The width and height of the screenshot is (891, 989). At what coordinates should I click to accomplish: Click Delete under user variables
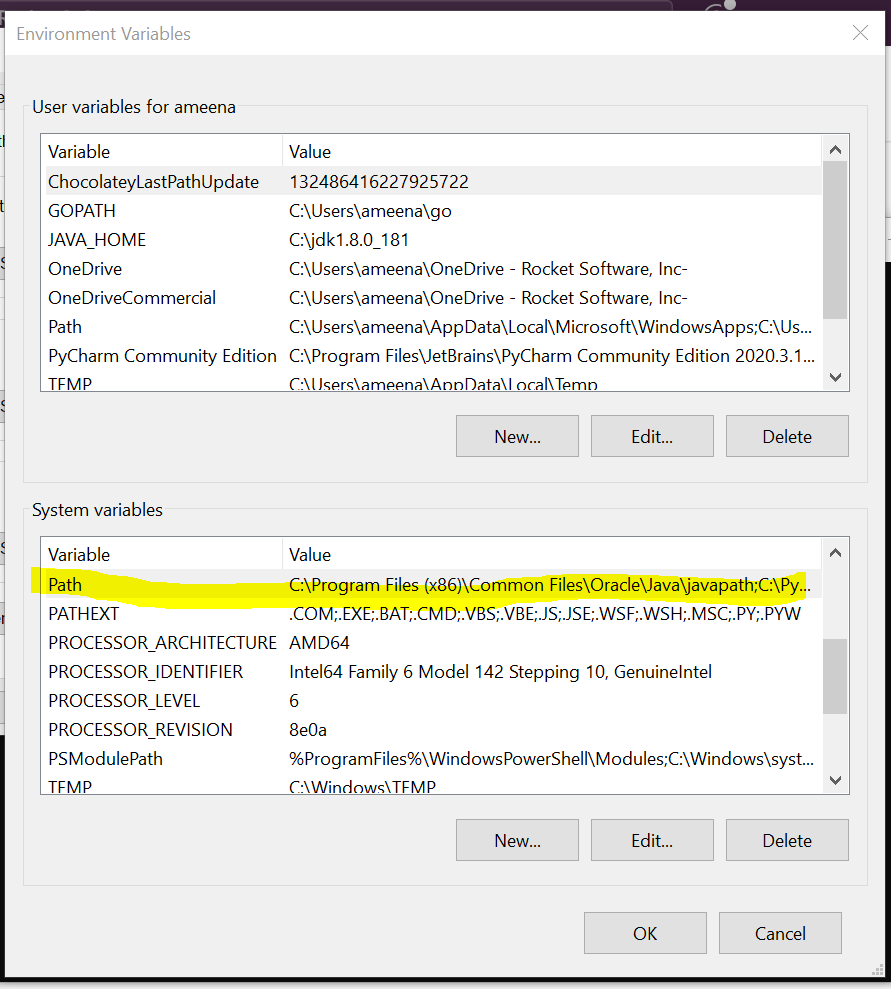pyautogui.click(x=787, y=436)
